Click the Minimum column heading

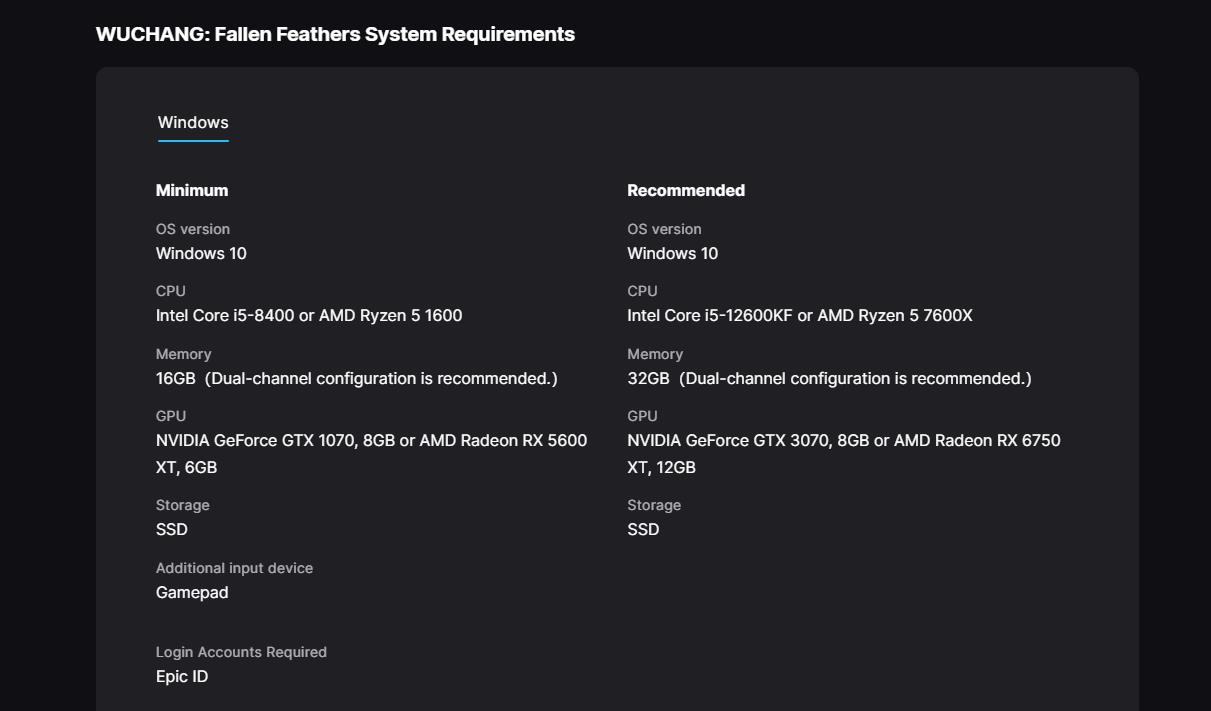point(192,190)
